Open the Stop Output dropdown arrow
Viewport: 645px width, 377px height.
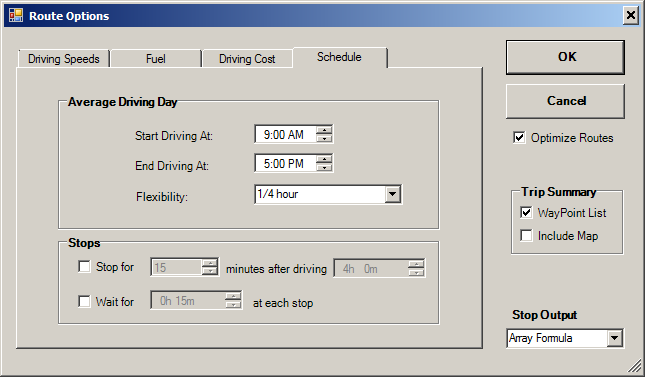[615, 338]
